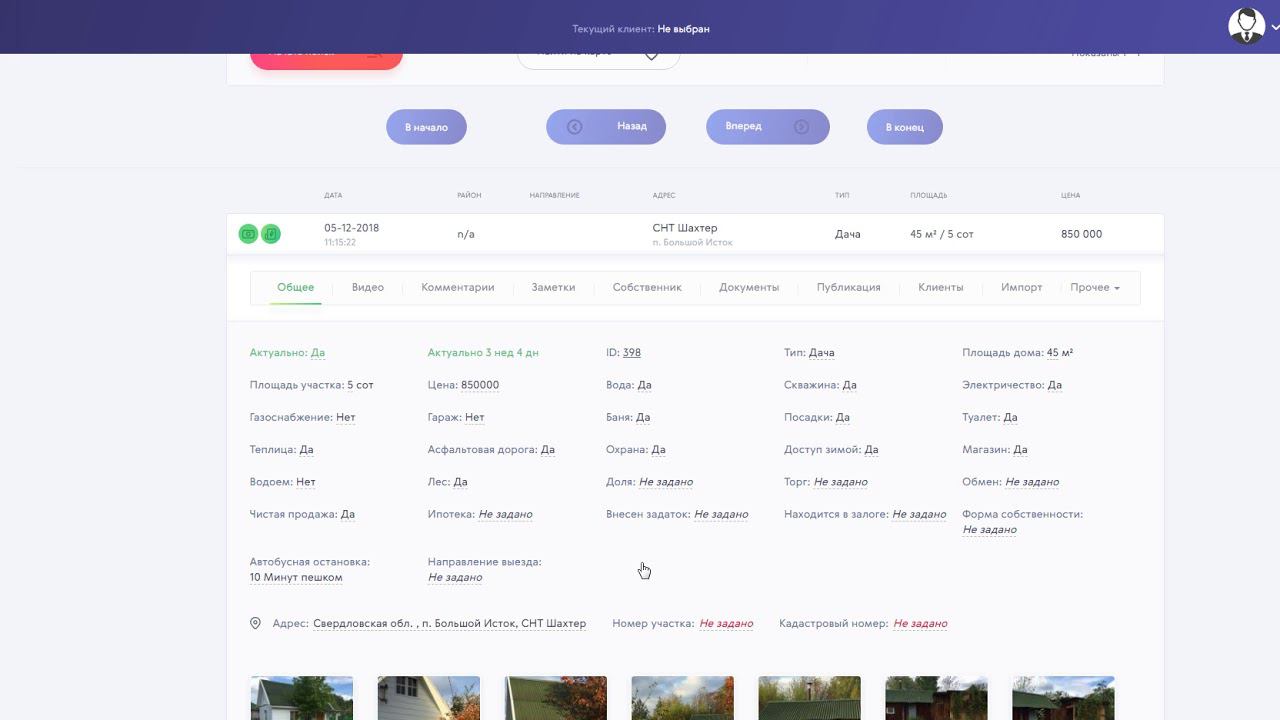Click the Доступ зимой value Да

point(872,450)
